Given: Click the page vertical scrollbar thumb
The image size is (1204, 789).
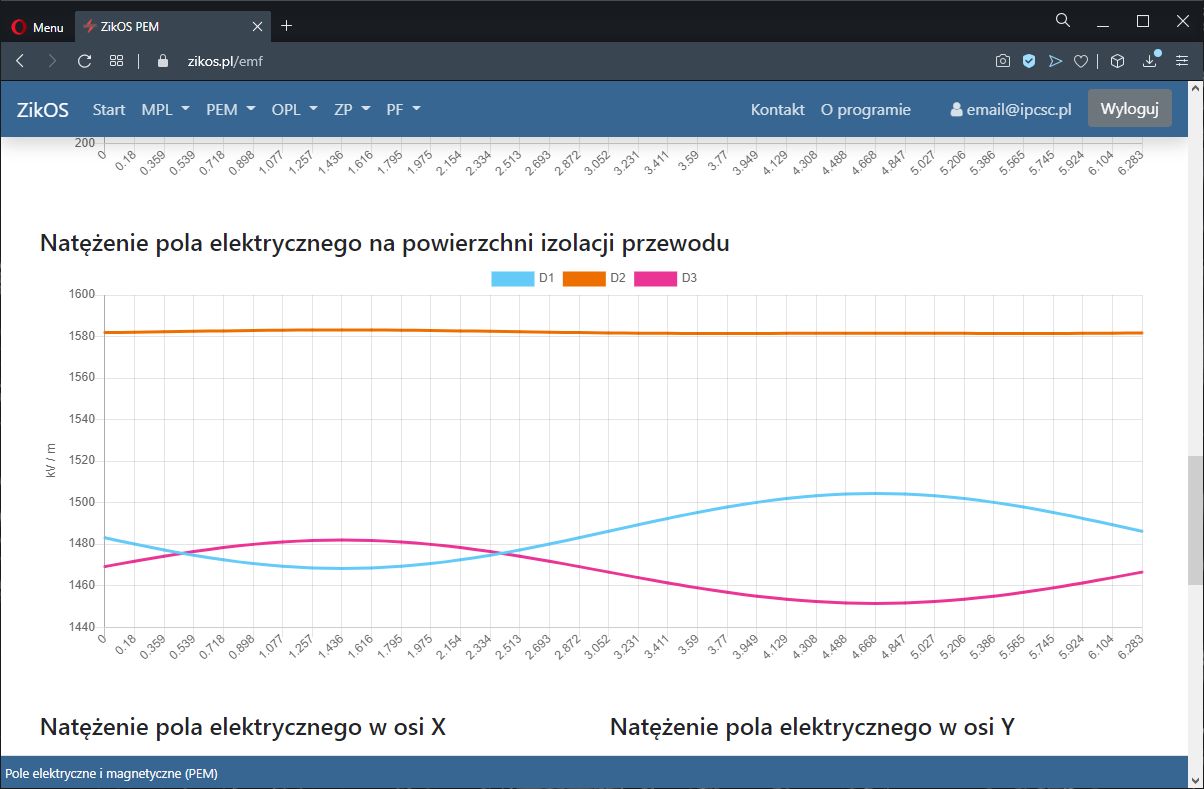Looking at the screenshot, I should pyautogui.click(x=1195, y=515).
